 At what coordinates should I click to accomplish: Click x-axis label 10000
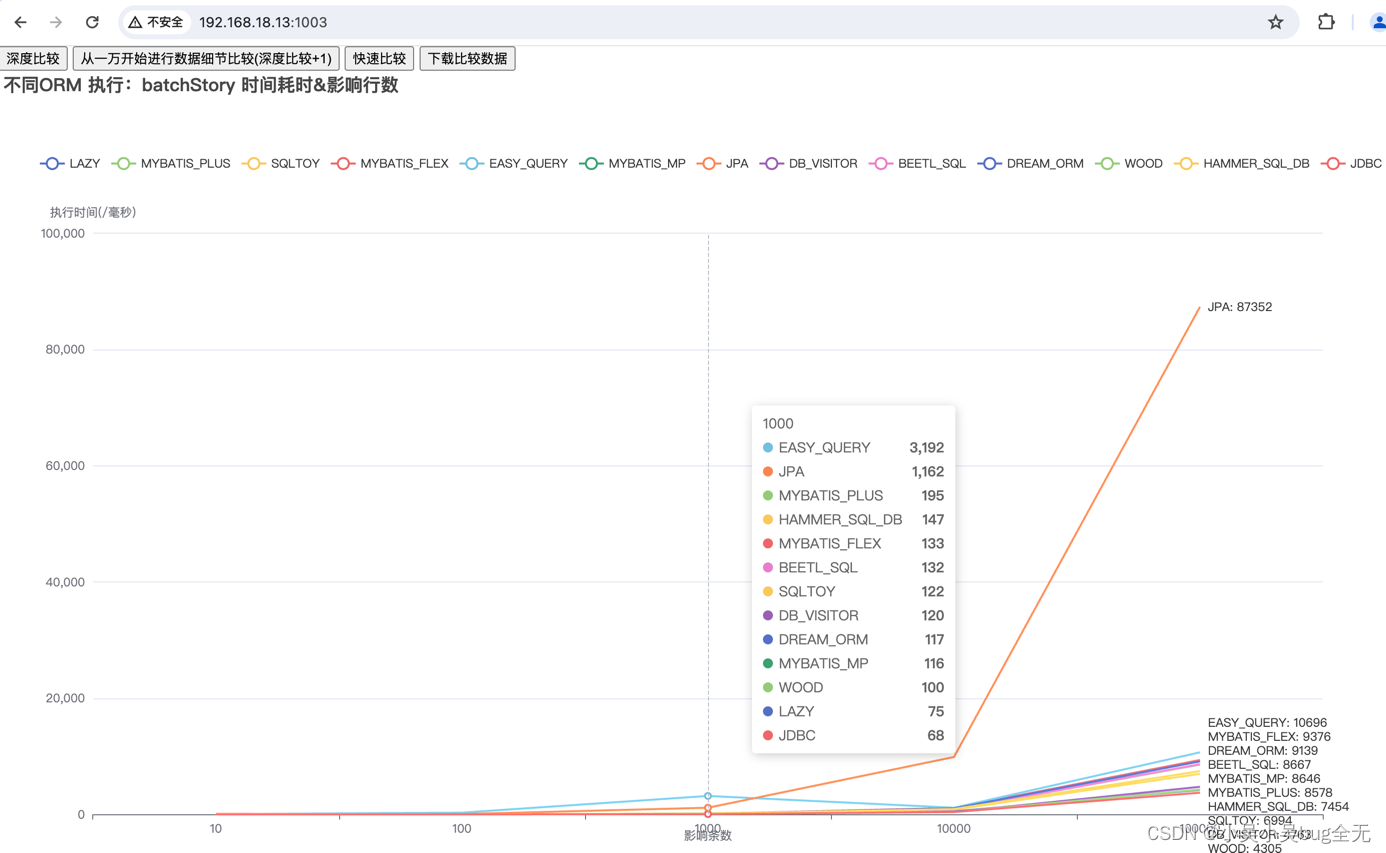pyautogui.click(x=954, y=829)
